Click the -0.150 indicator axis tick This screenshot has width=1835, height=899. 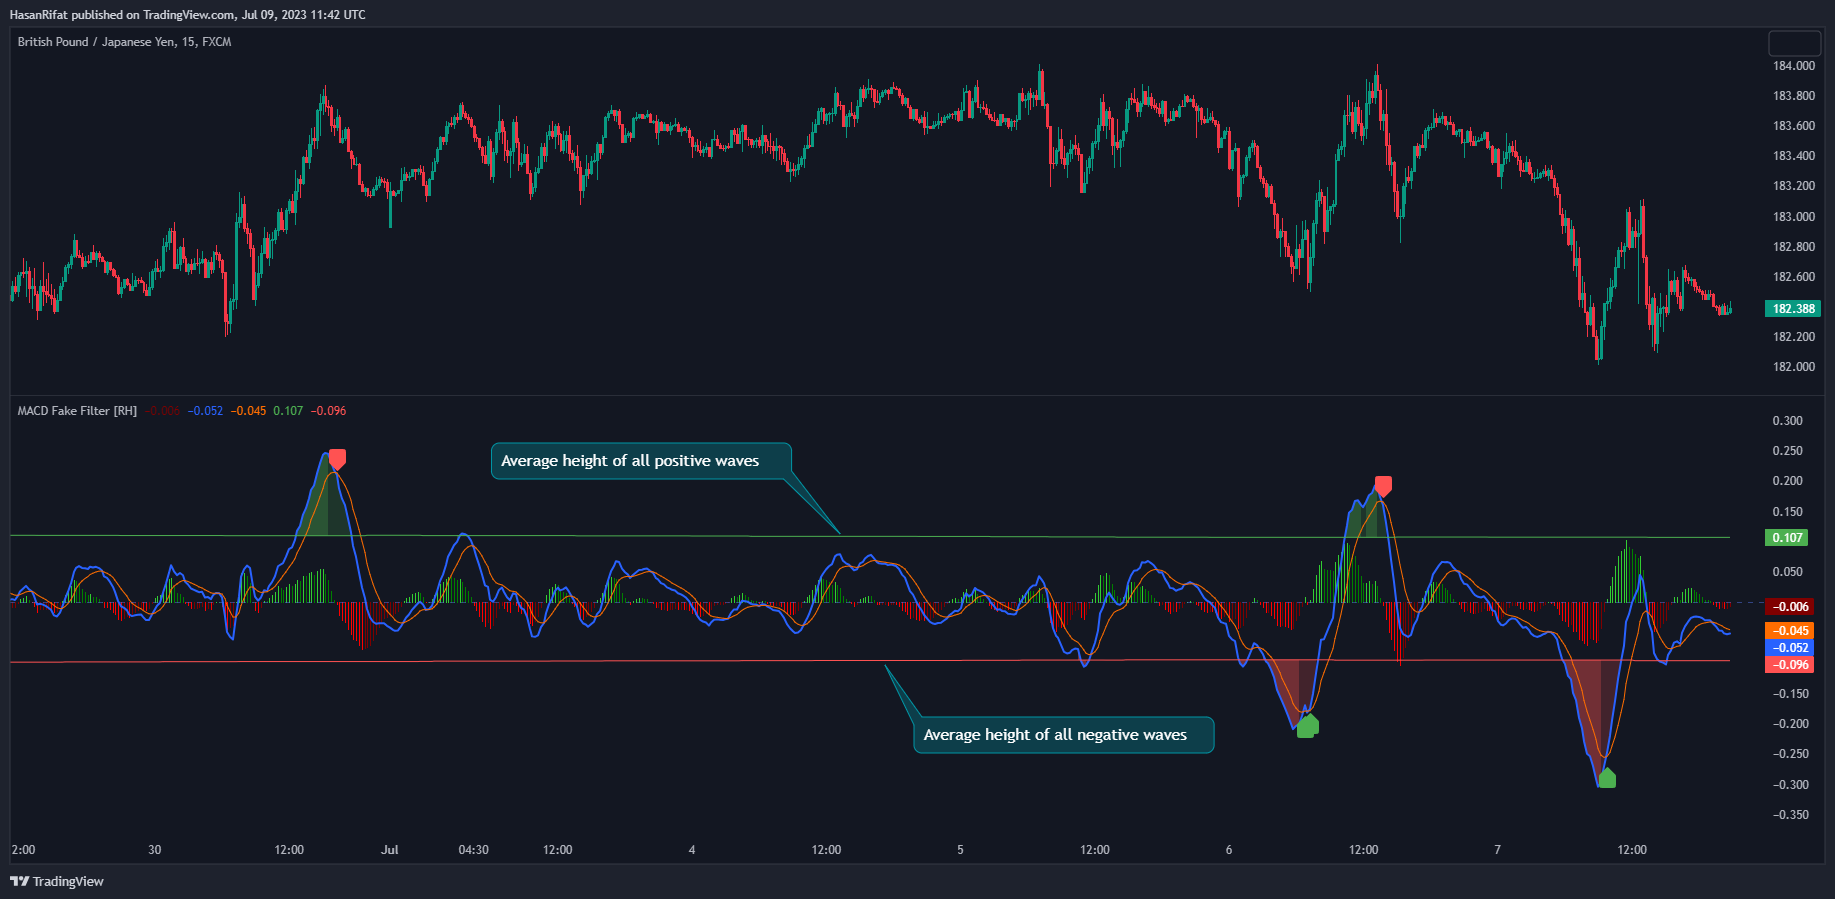coord(1790,694)
